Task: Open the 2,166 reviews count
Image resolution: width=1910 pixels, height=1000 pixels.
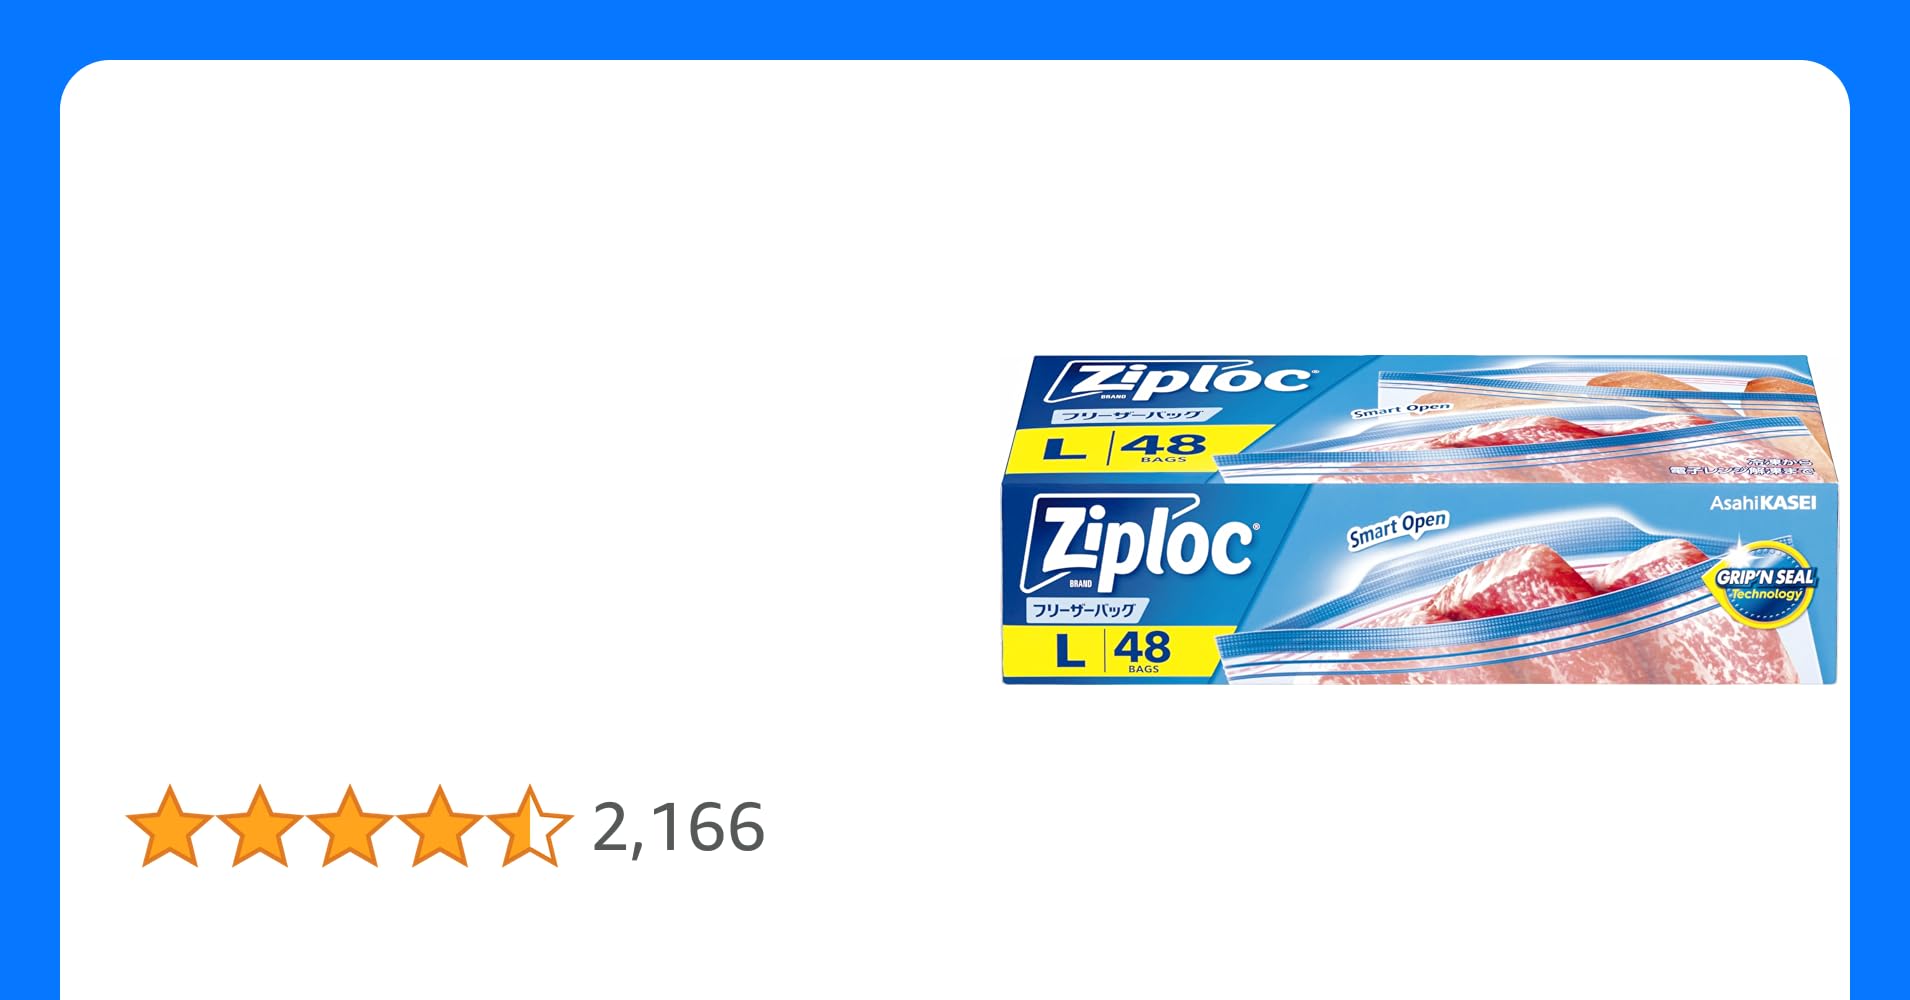Action: pos(679,828)
